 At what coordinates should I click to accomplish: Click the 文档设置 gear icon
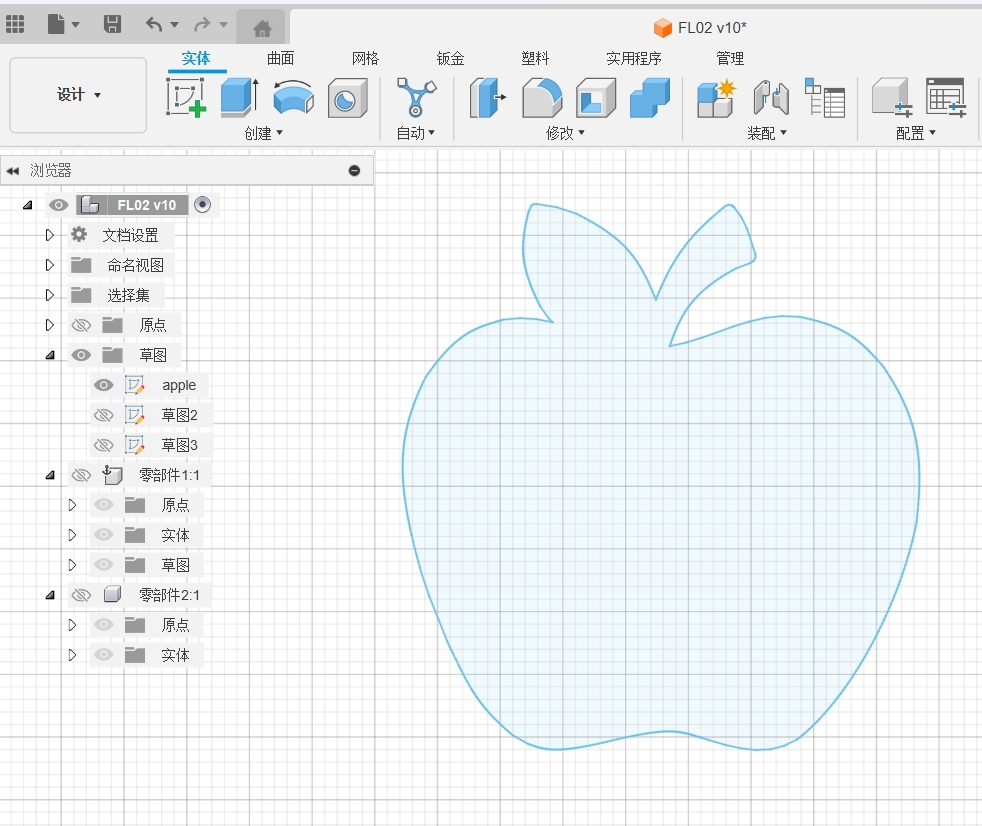[79, 235]
